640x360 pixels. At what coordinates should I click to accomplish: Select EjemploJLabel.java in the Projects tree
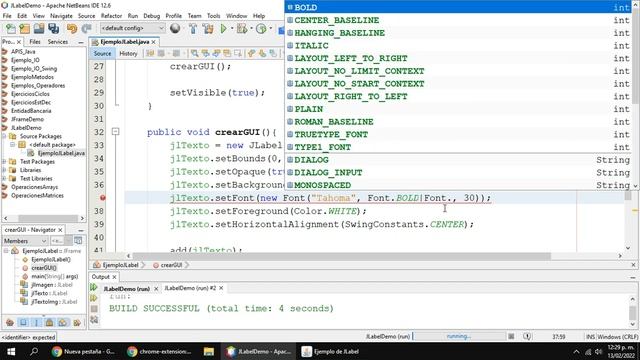(61, 153)
